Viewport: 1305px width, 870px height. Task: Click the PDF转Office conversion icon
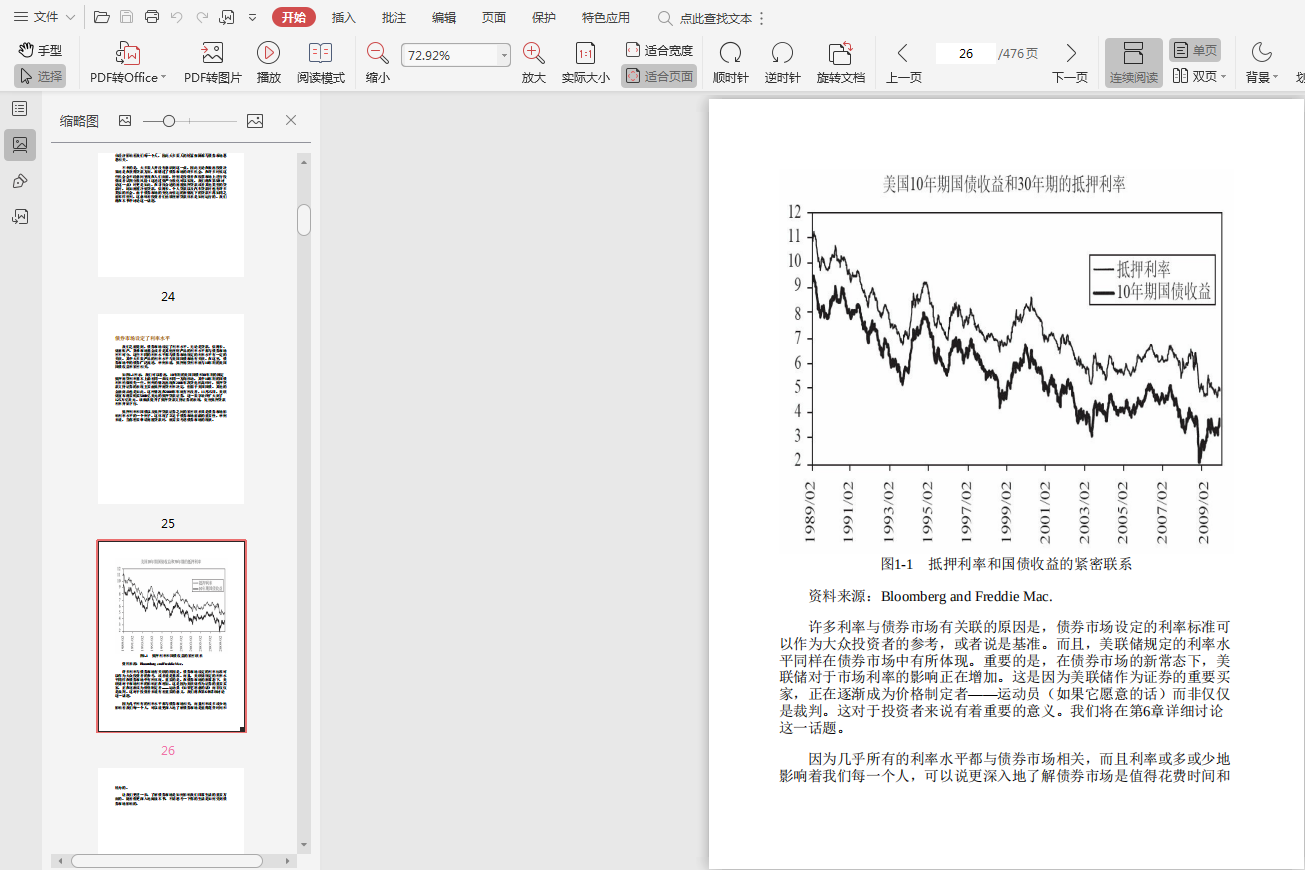(127, 54)
